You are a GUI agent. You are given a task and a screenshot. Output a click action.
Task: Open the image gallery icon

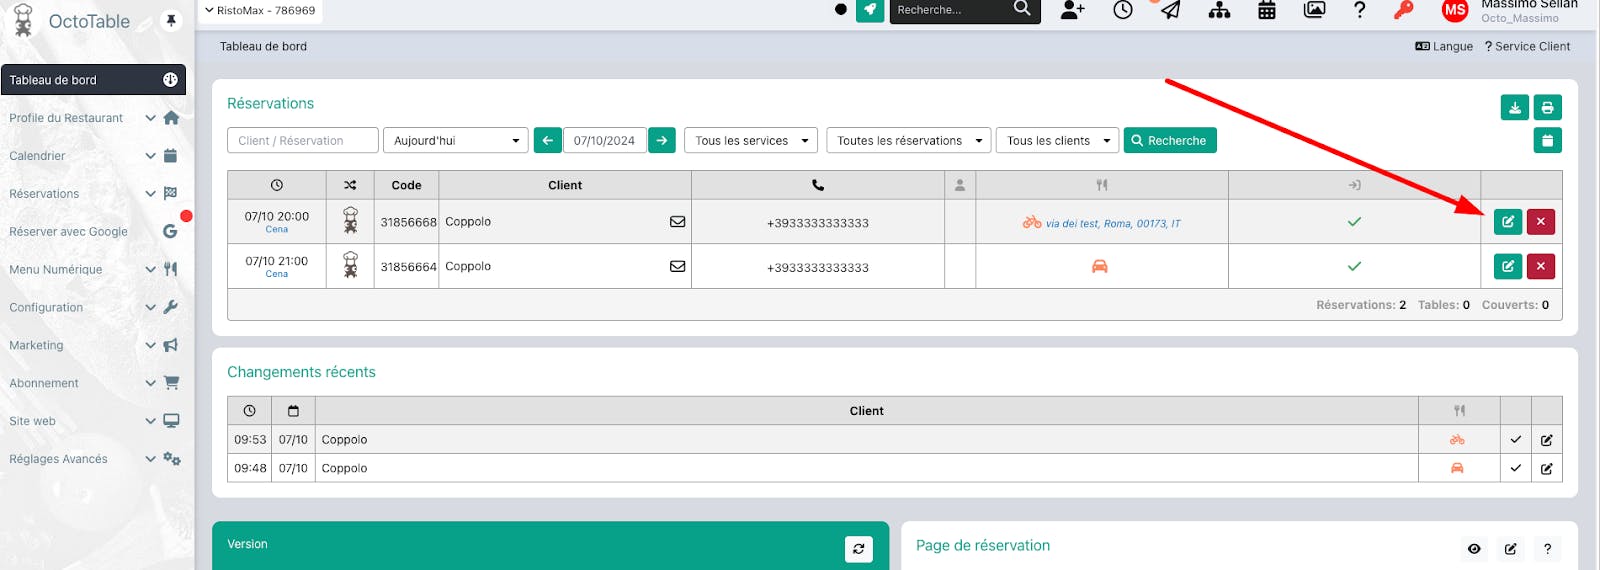click(x=1315, y=10)
